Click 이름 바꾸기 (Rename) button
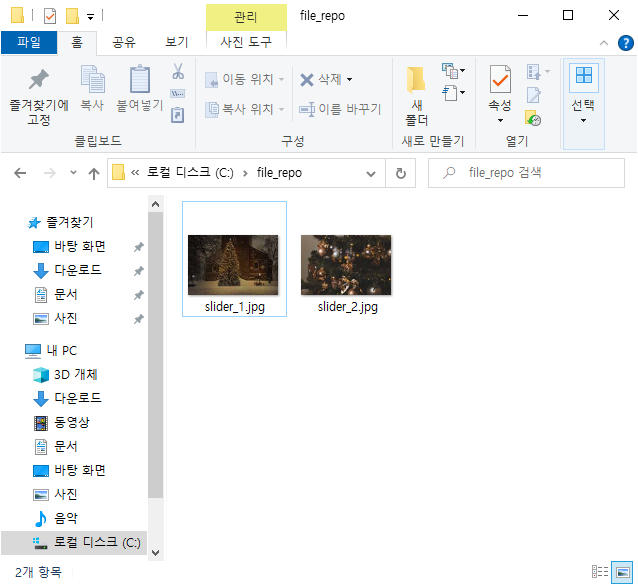This screenshot has height=585, width=638. click(340, 109)
